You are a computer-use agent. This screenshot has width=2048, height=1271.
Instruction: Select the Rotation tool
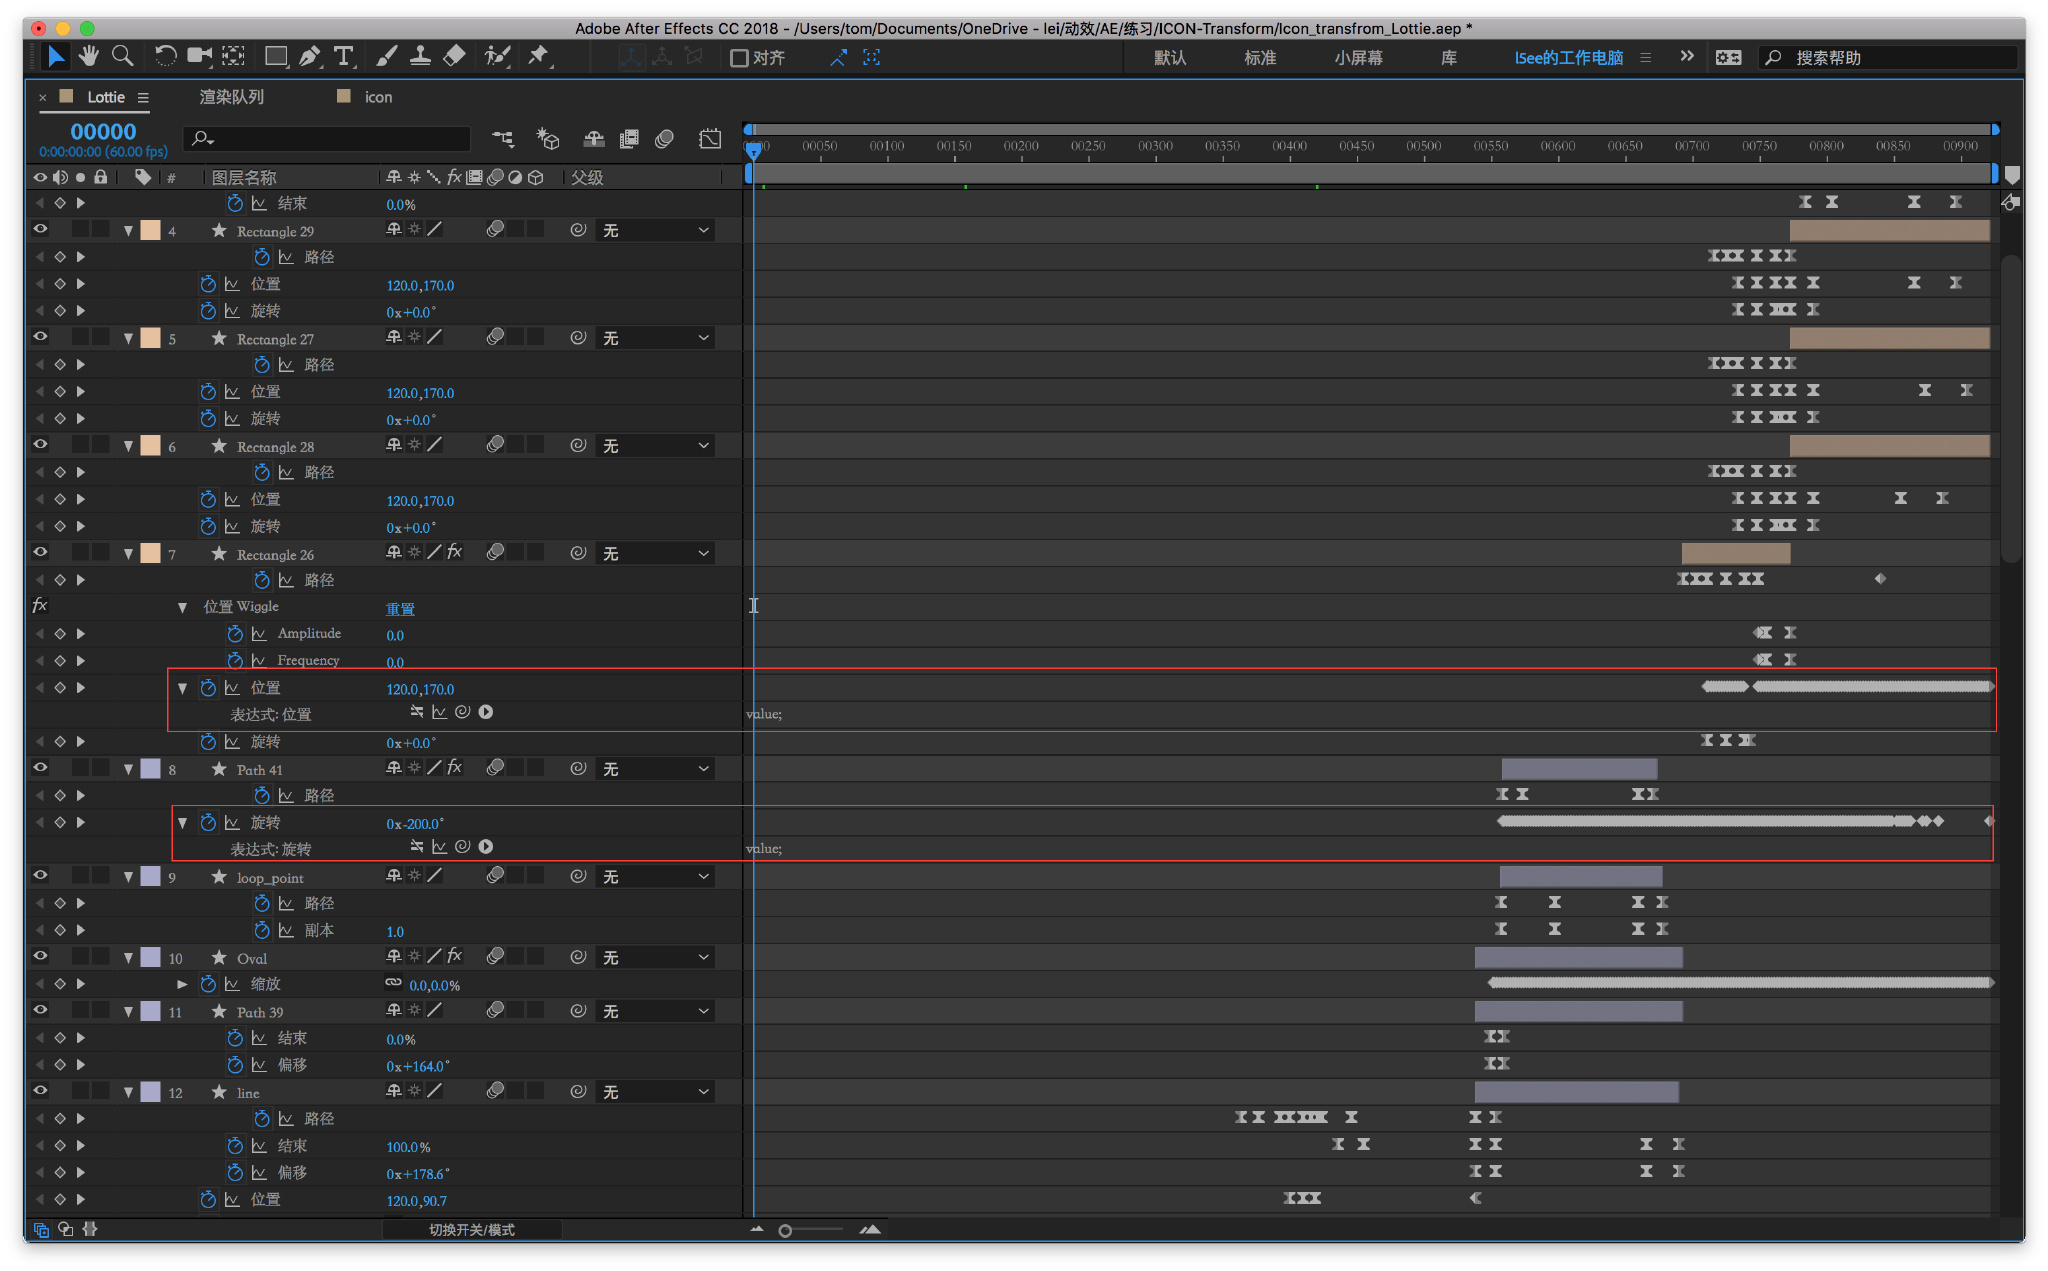(x=166, y=57)
